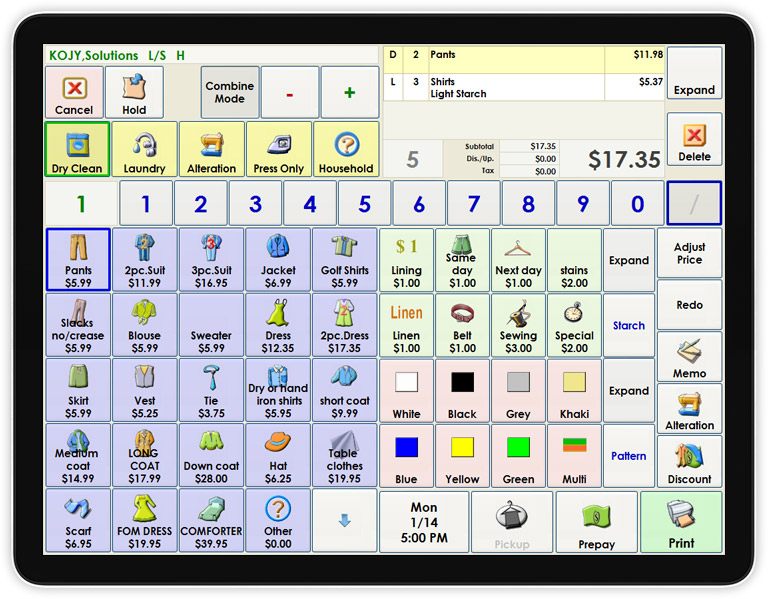Add a 3pc.Suit to the order

tap(211, 259)
